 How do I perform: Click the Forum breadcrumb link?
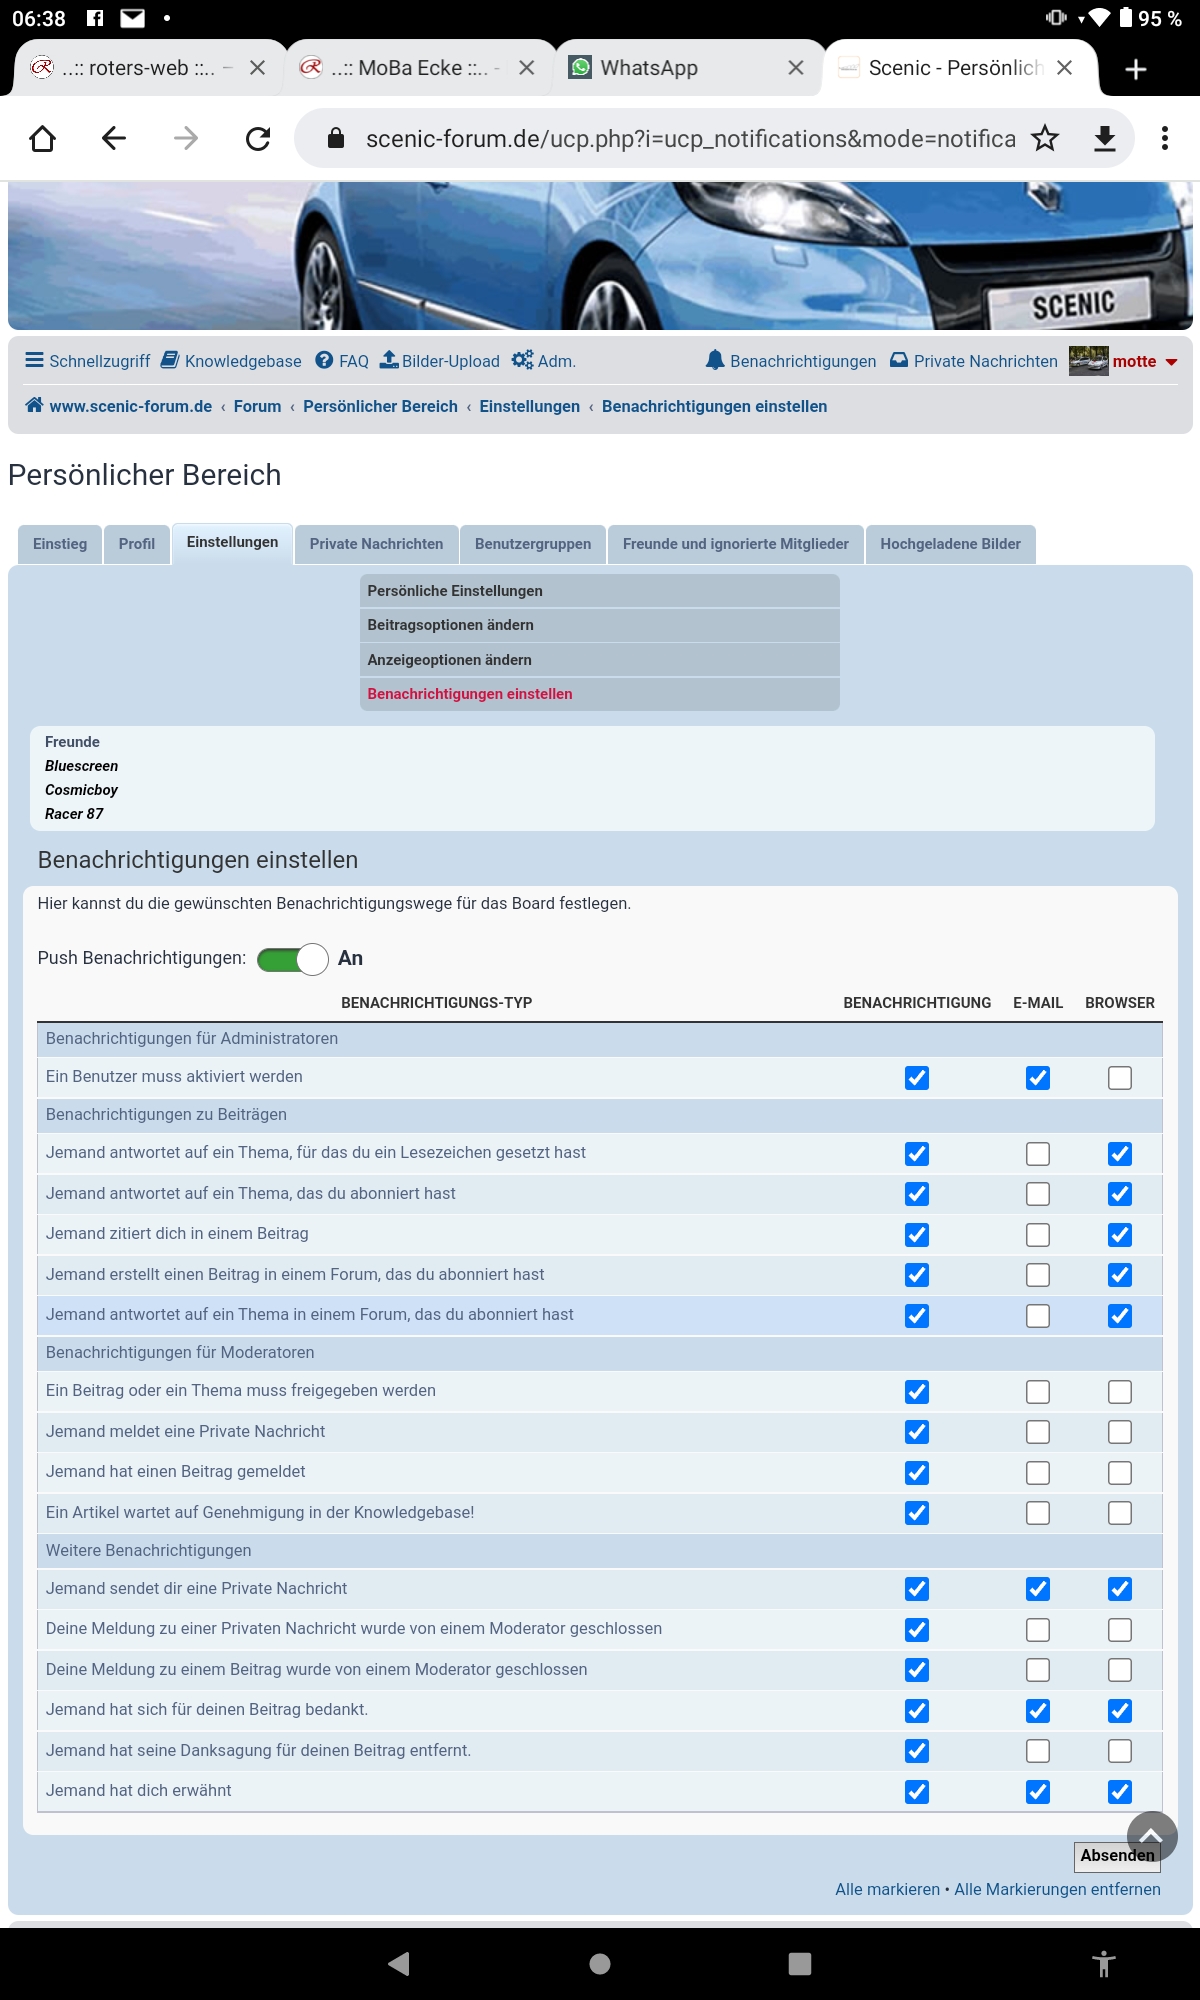click(x=257, y=406)
